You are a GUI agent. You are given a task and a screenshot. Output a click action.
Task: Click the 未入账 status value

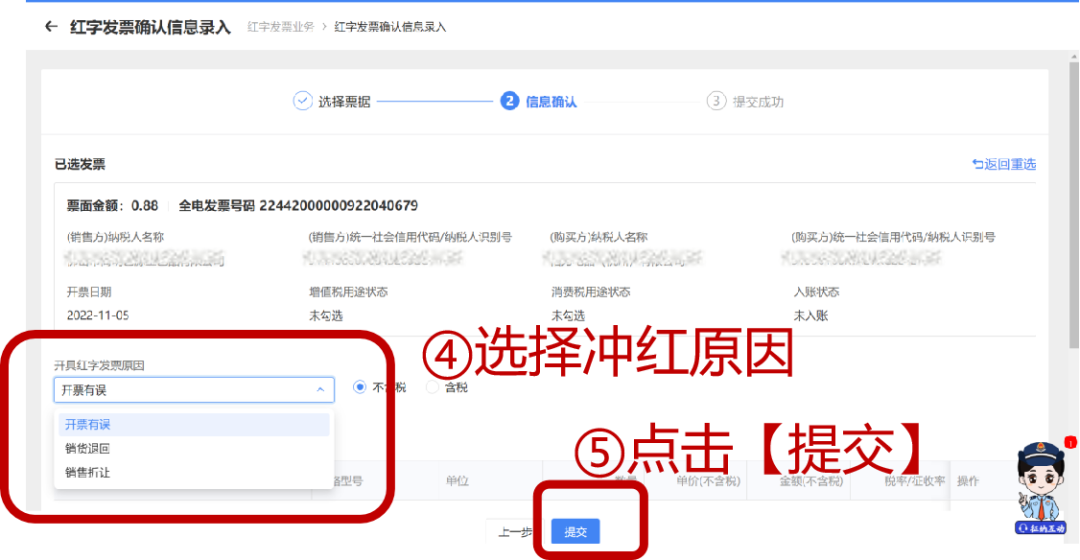coord(811,315)
